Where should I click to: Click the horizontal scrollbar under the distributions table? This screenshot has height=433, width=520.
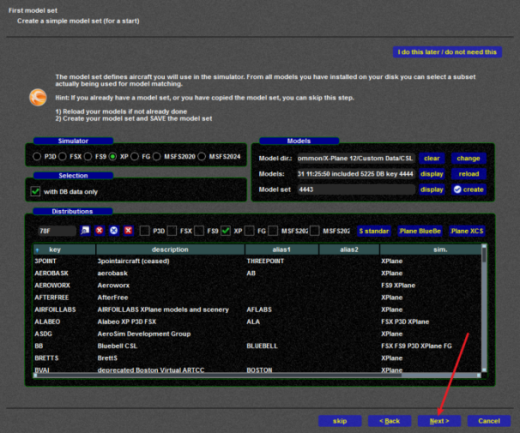(257, 375)
